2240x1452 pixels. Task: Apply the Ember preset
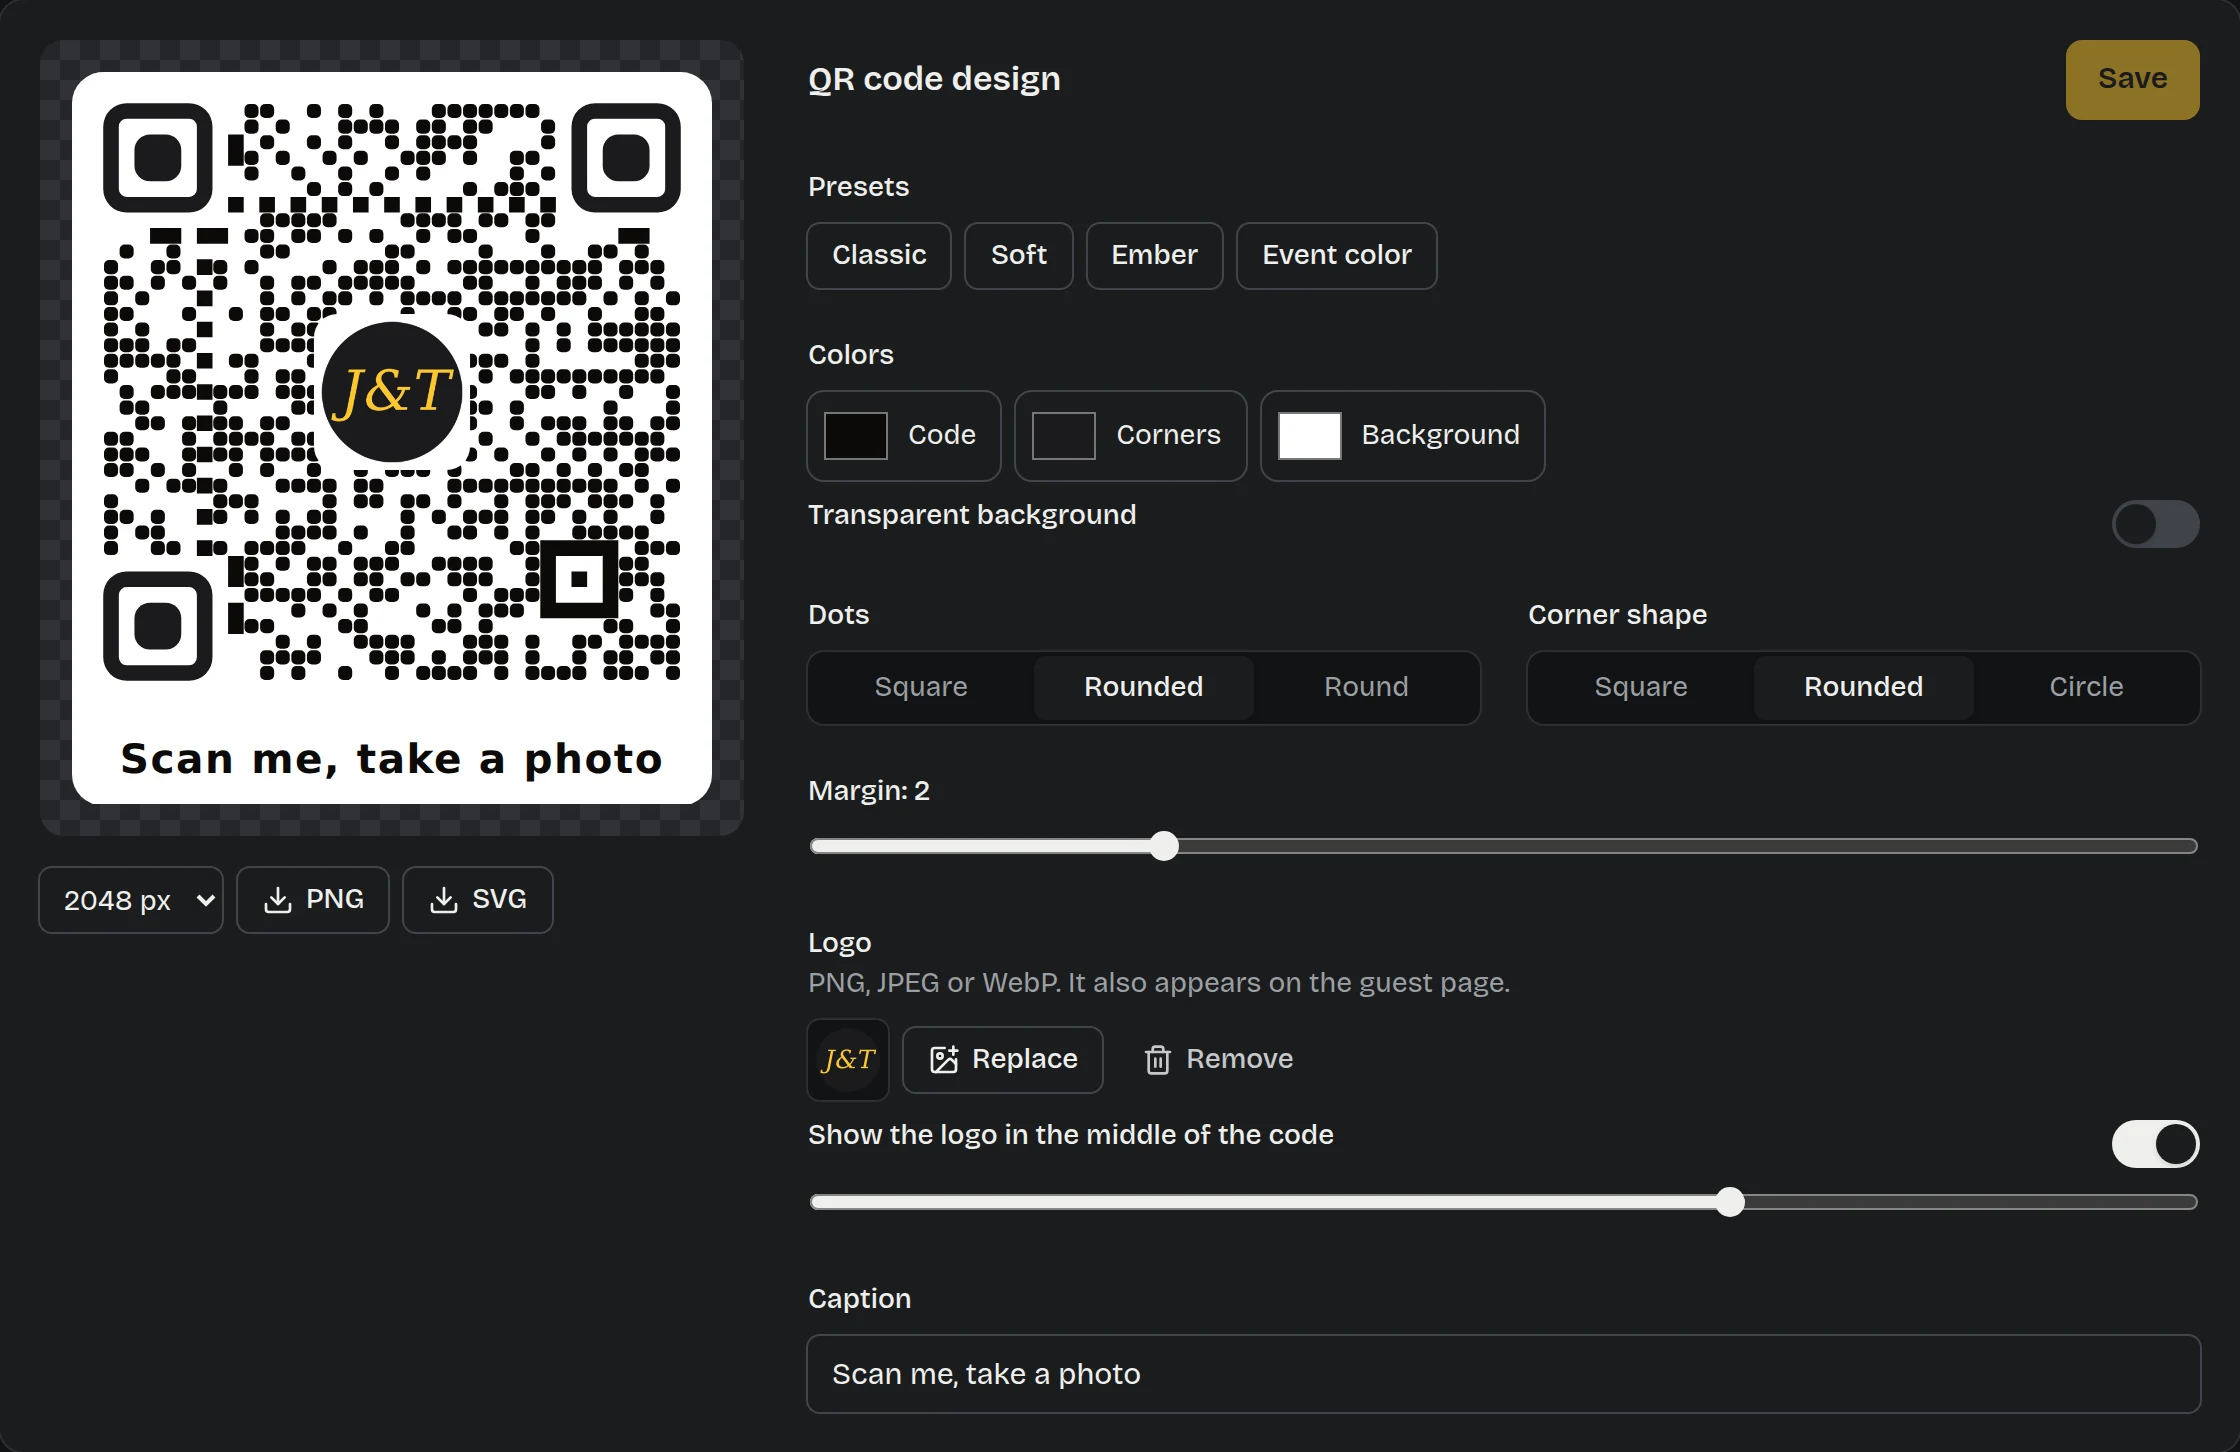[1155, 256]
